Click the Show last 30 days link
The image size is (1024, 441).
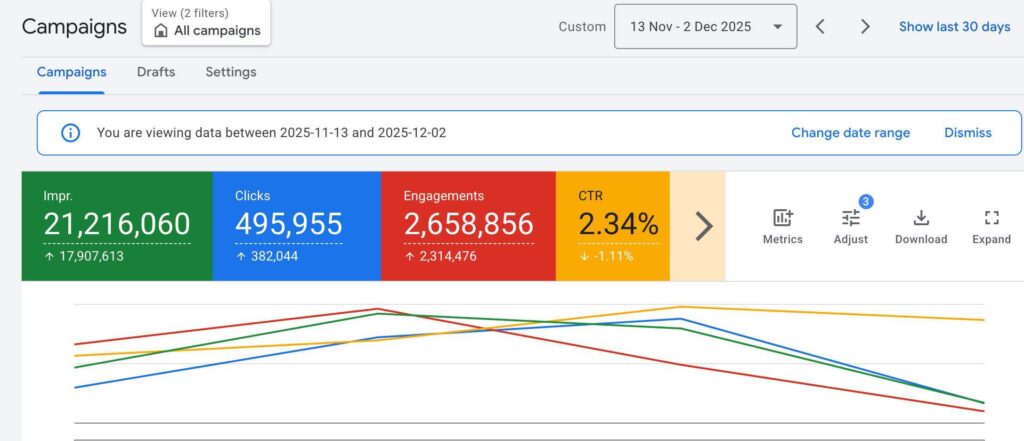tap(955, 27)
